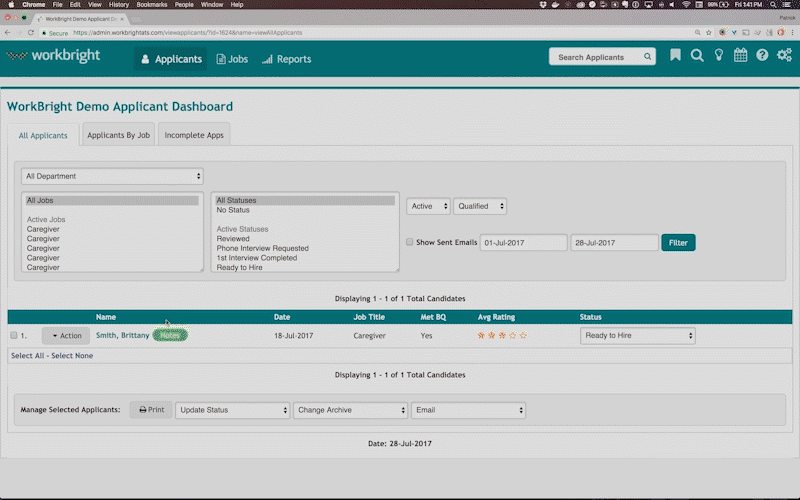Click the Name column header
Screen dimensions: 800x500
tap(106, 317)
